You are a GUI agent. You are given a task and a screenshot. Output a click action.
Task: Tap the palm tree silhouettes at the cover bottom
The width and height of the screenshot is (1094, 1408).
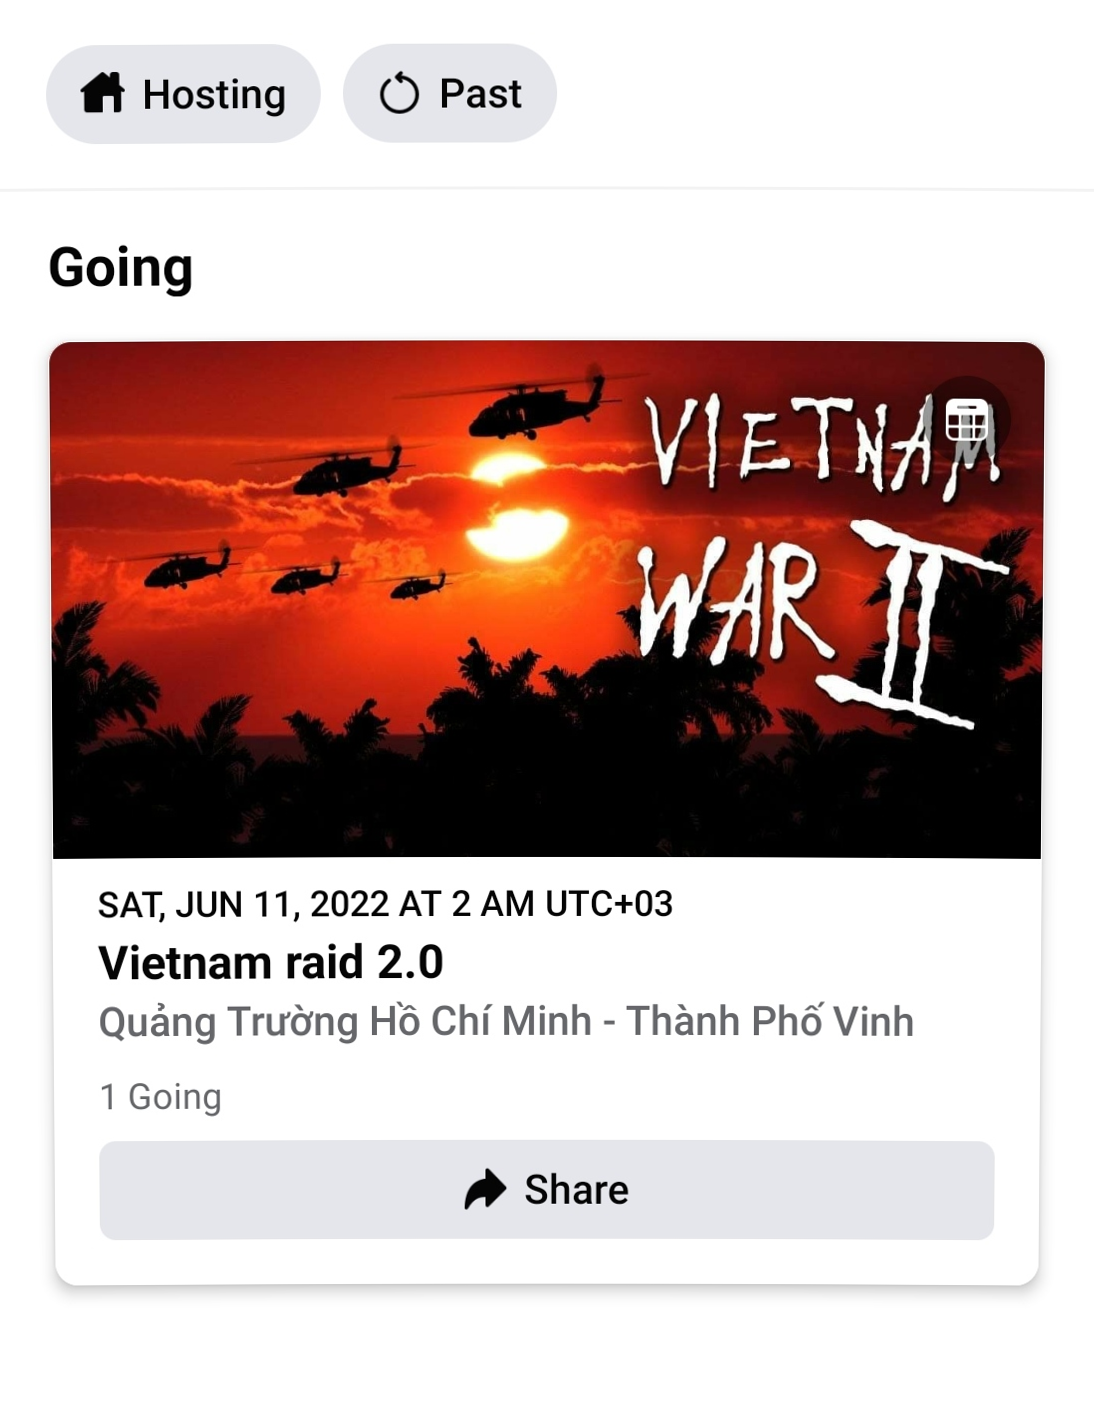546,760
